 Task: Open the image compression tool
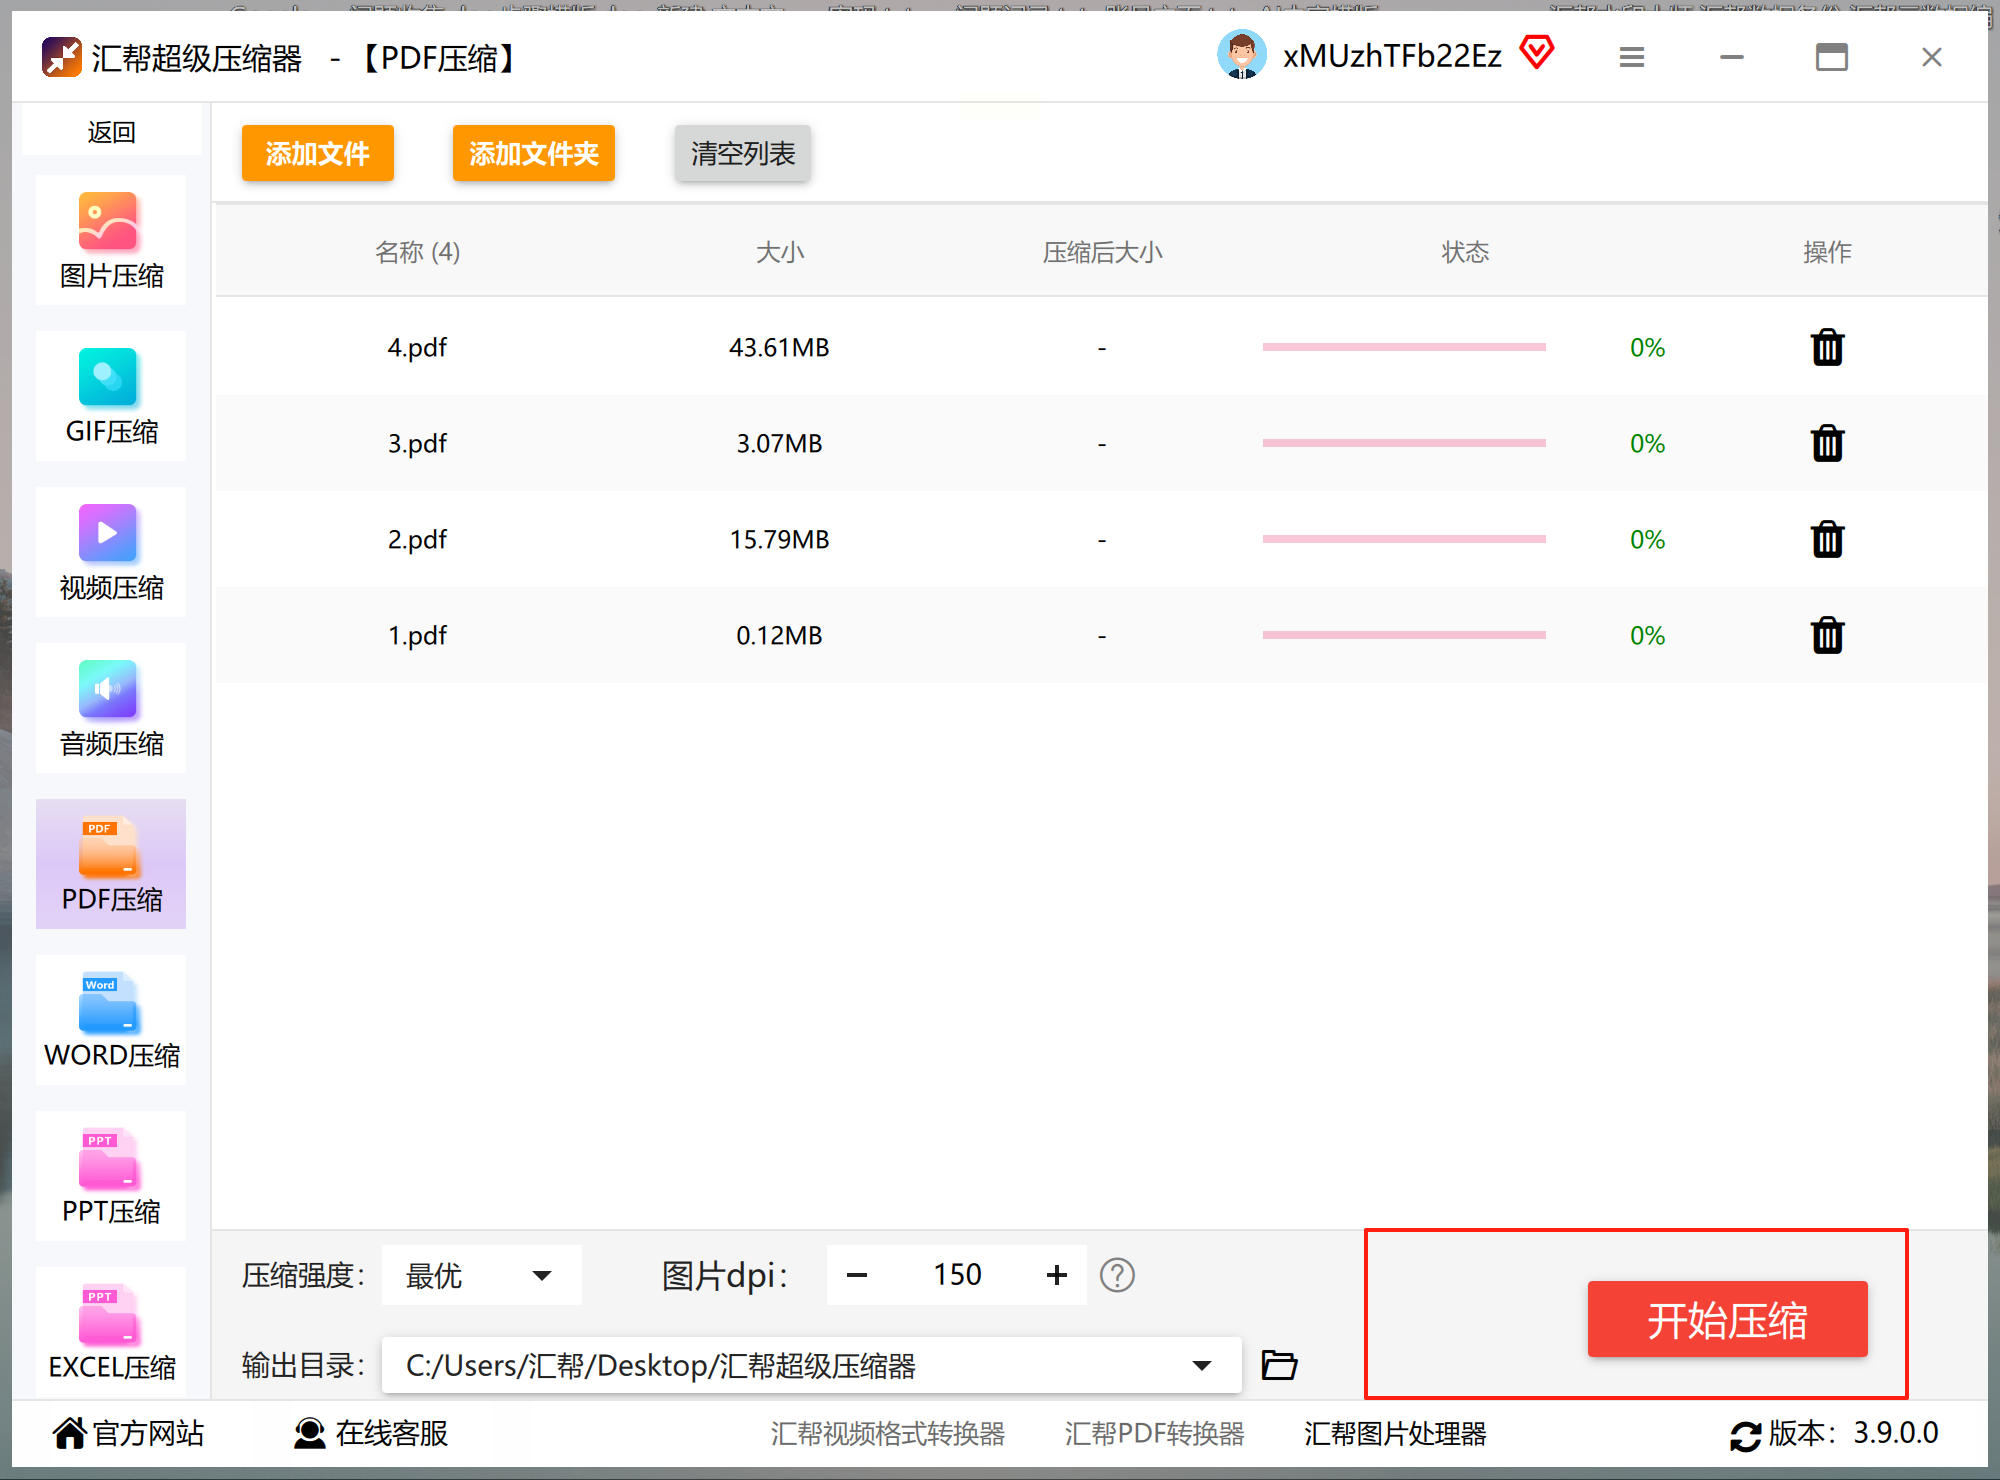point(111,241)
